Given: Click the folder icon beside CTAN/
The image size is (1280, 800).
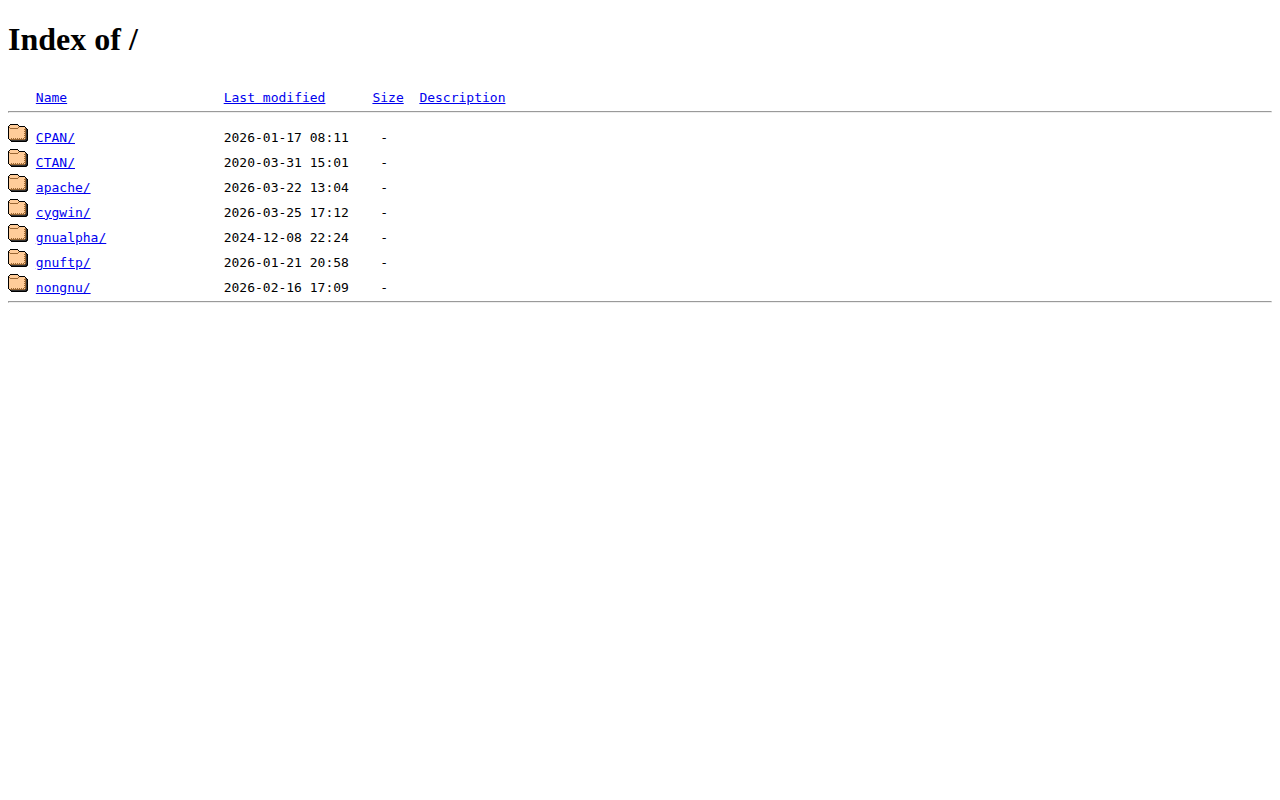Looking at the screenshot, I should (18, 159).
